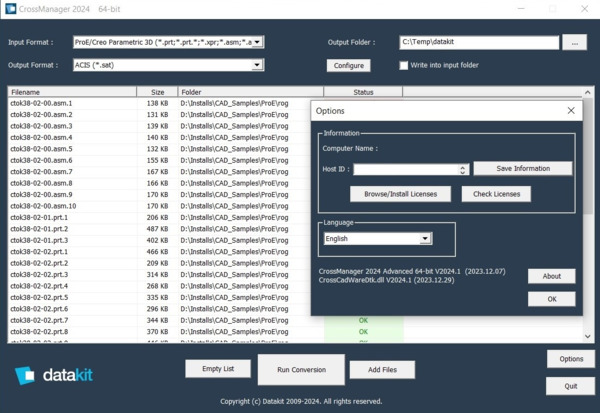Click the 138 KB size cell
The height and width of the screenshot is (413, 600).
[157, 103]
